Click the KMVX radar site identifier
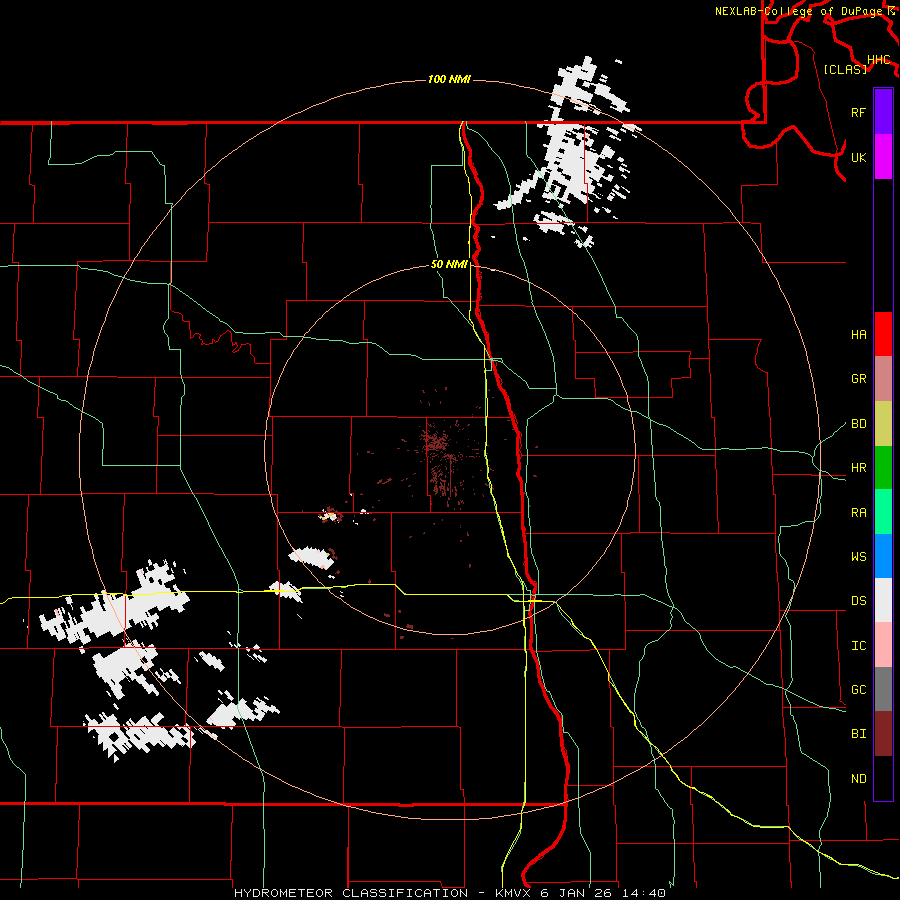900x900 pixels. [514, 893]
